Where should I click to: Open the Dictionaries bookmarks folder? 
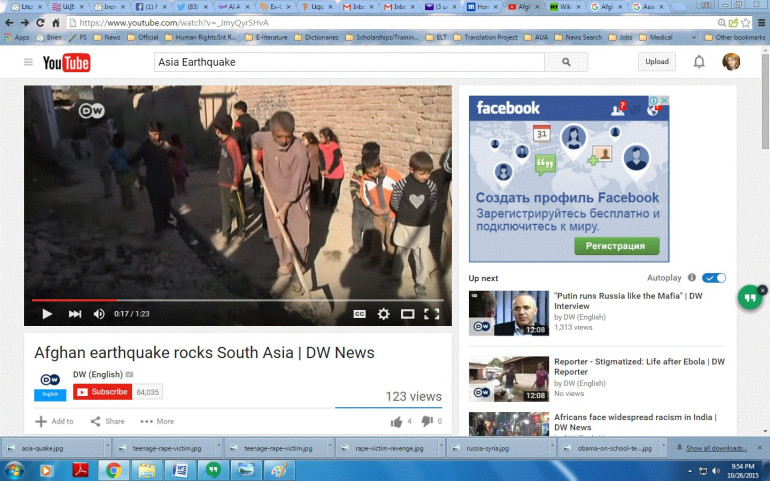[x=317, y=37]
